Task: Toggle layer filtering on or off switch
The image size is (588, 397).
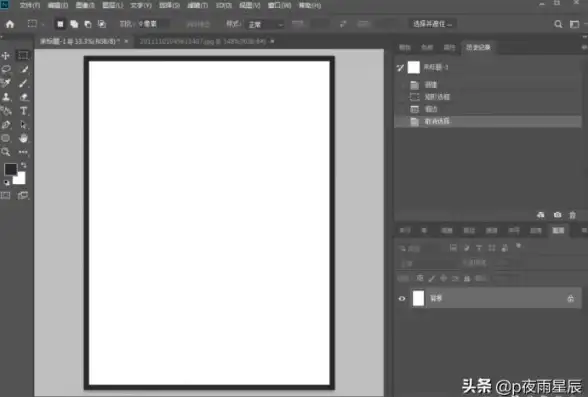Action: 518,246
